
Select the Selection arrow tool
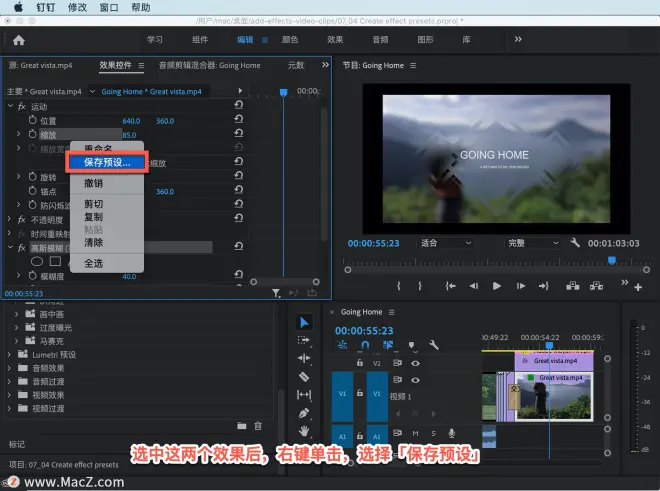[304, 323]
